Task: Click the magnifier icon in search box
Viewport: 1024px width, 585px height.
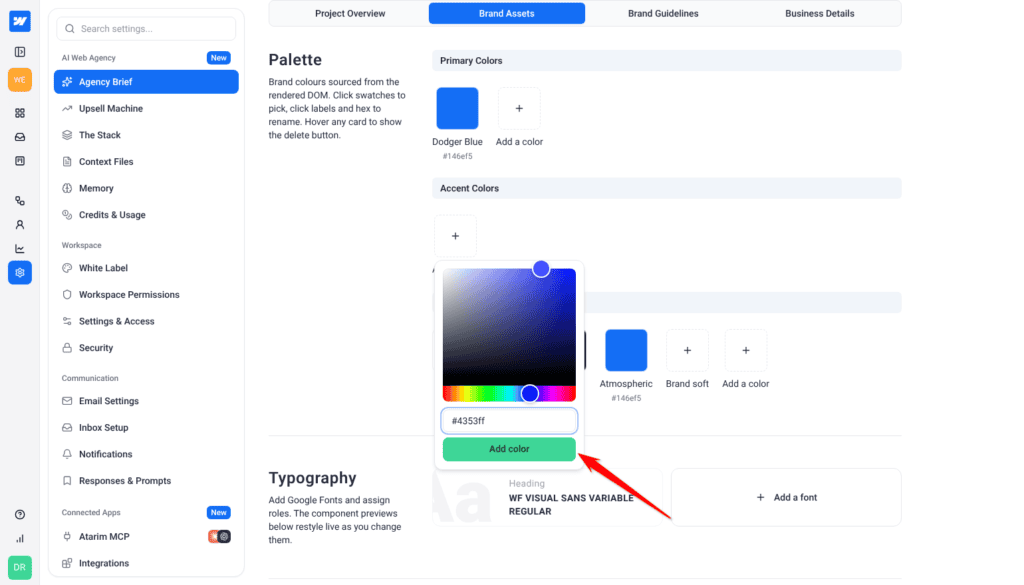Action: [70, 29]
